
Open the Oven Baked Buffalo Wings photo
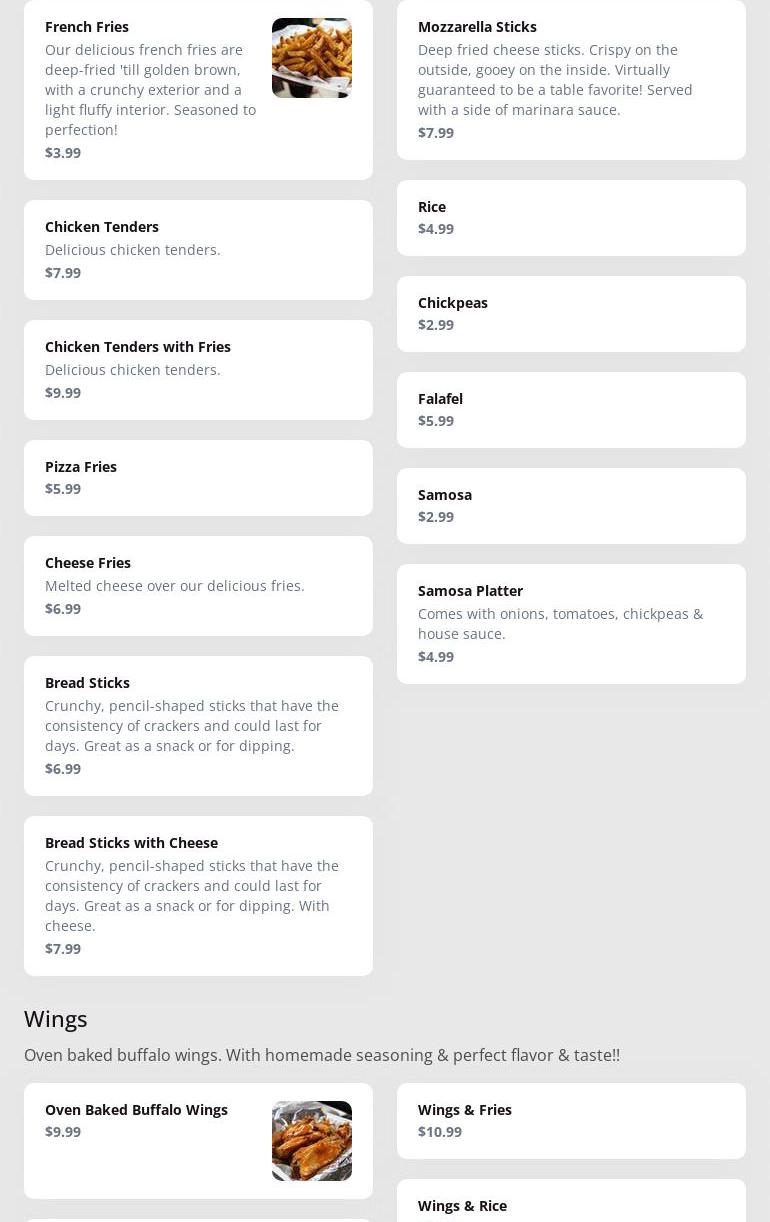[x=311, y=1140]
